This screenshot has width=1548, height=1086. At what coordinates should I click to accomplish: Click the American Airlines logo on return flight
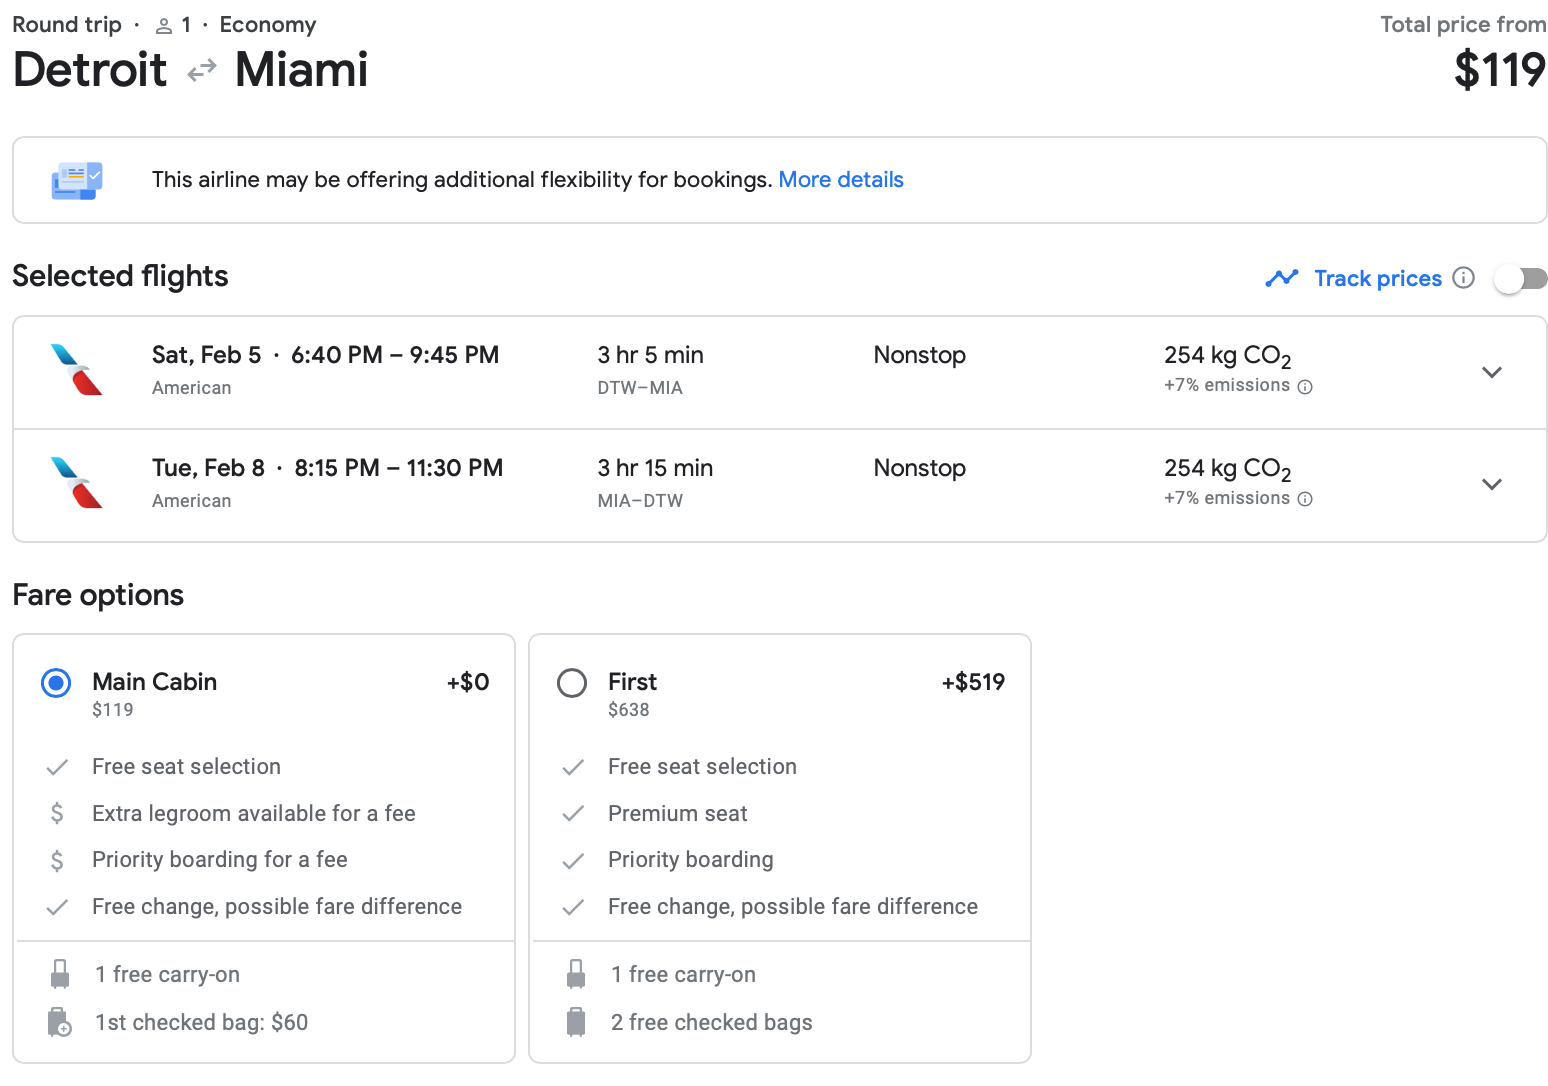click(77, 483)
